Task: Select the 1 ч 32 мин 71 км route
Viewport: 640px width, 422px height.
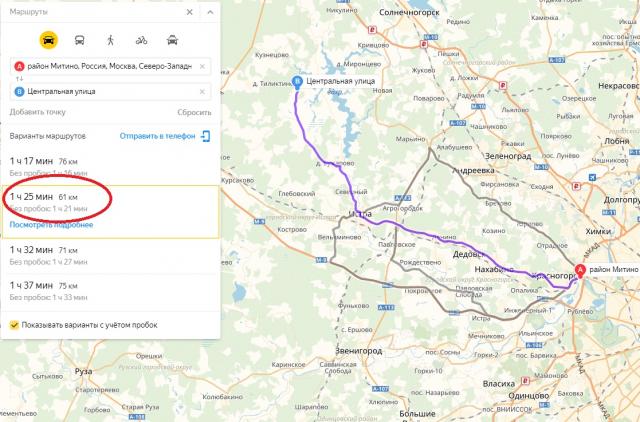Action: pos(110,255)
